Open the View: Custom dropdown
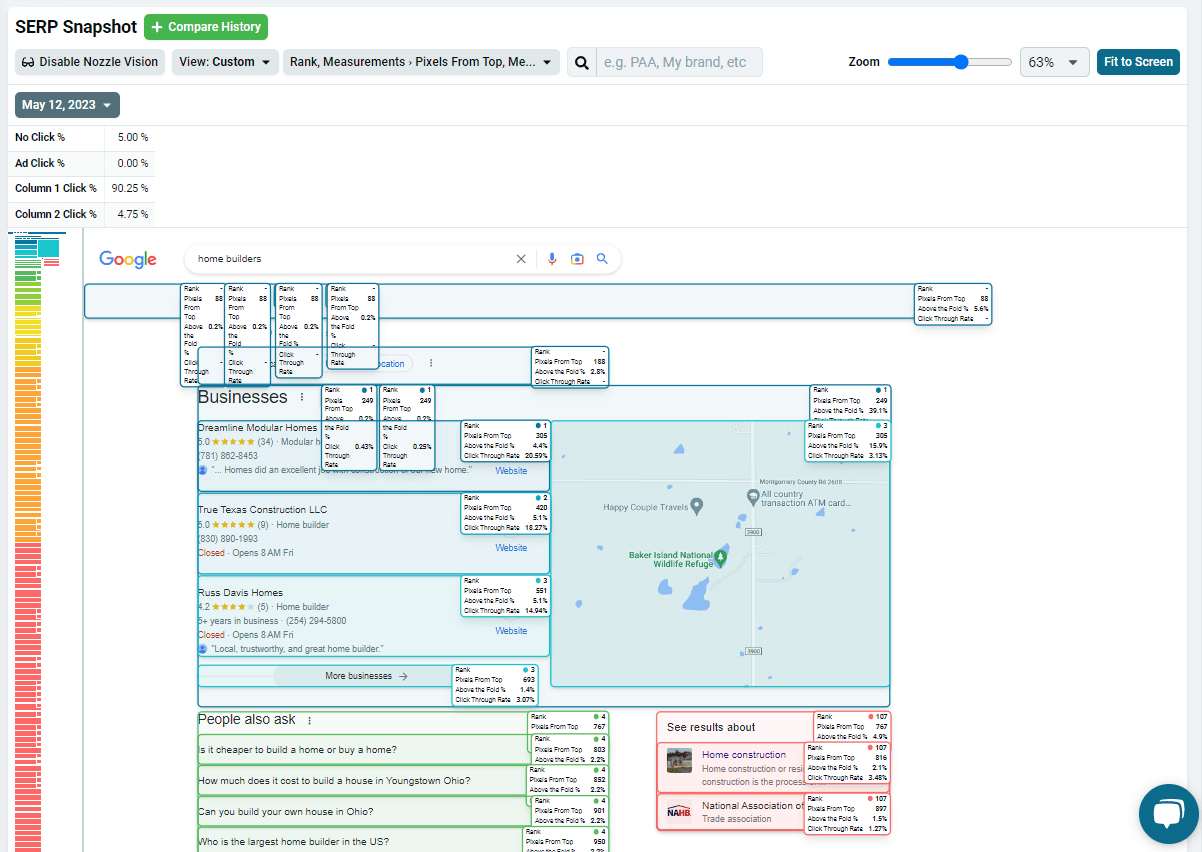Image resolution: width=1202 pixels, height=852 pixels. 225,62
